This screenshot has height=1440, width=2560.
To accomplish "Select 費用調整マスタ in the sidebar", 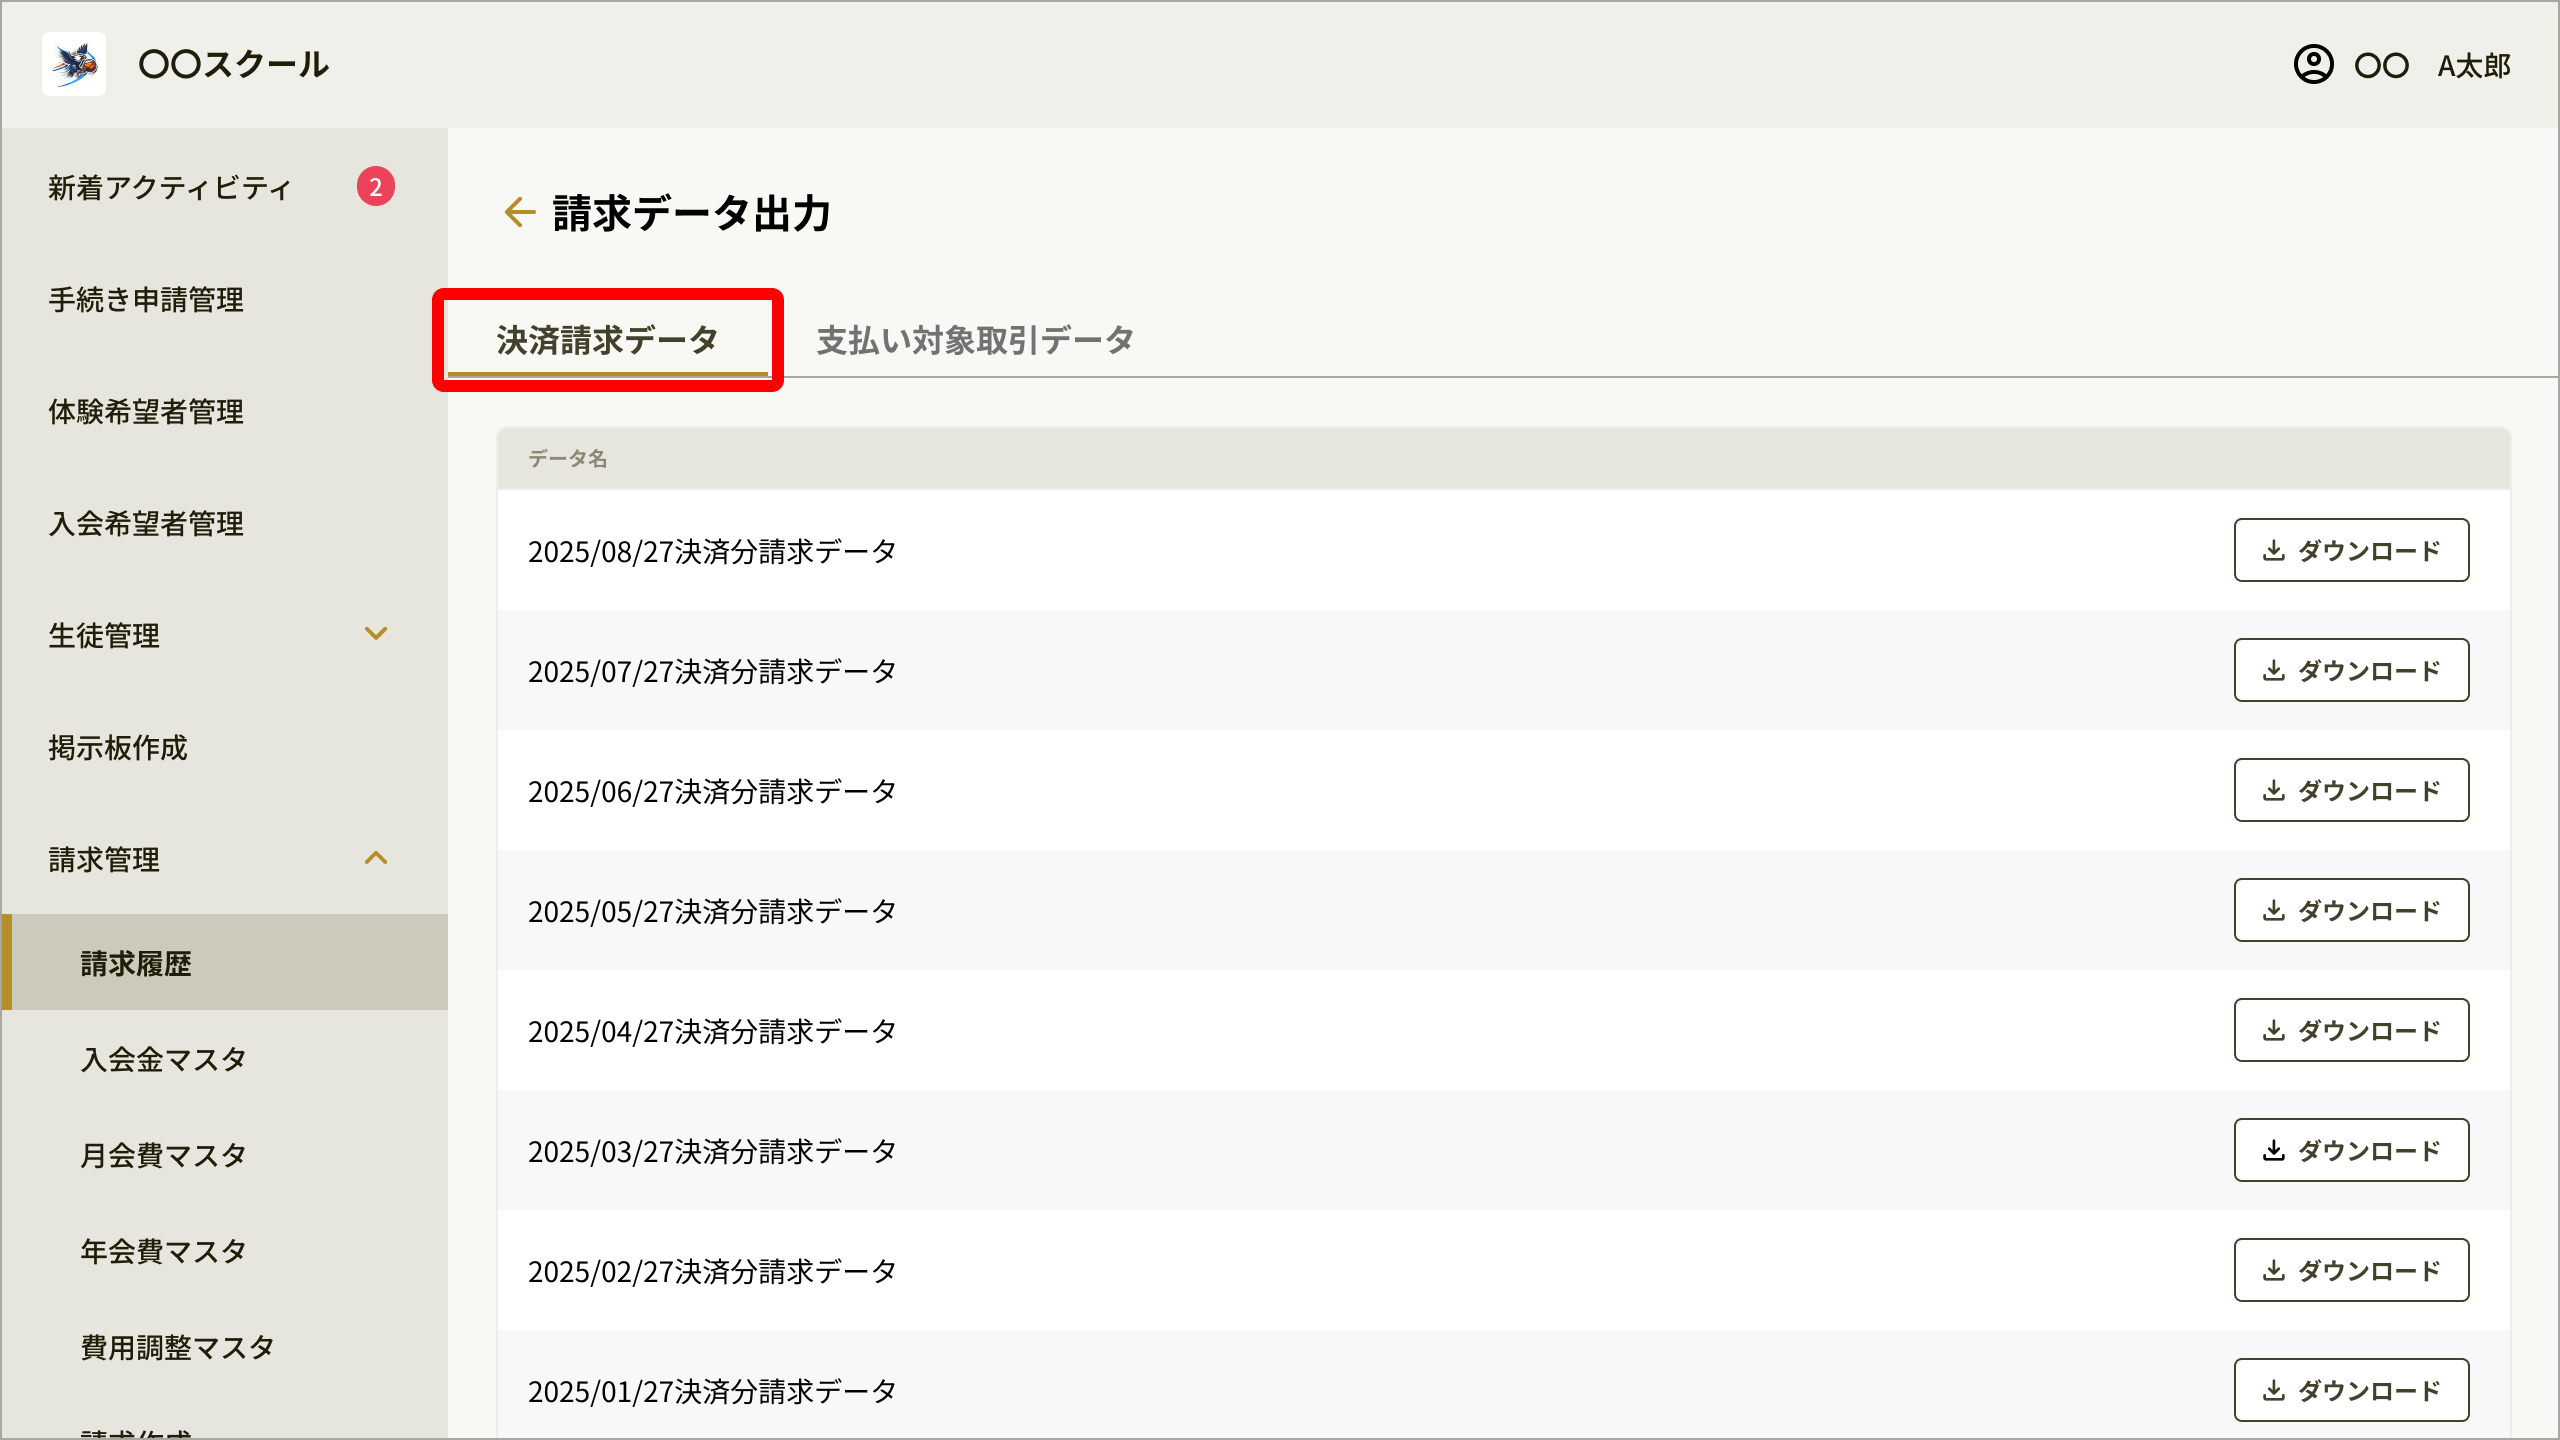I will [x=177, y=1347].
